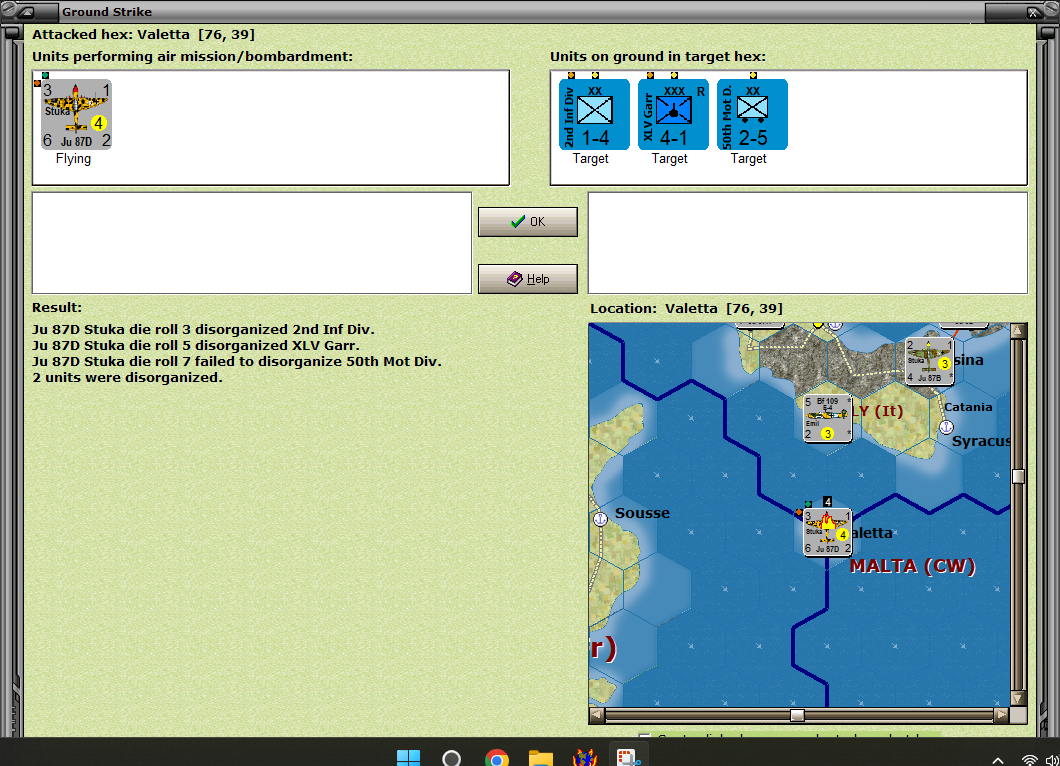
Task: Click the '2 units were disorganized.' result line
Action: click(x=127, y=378)
